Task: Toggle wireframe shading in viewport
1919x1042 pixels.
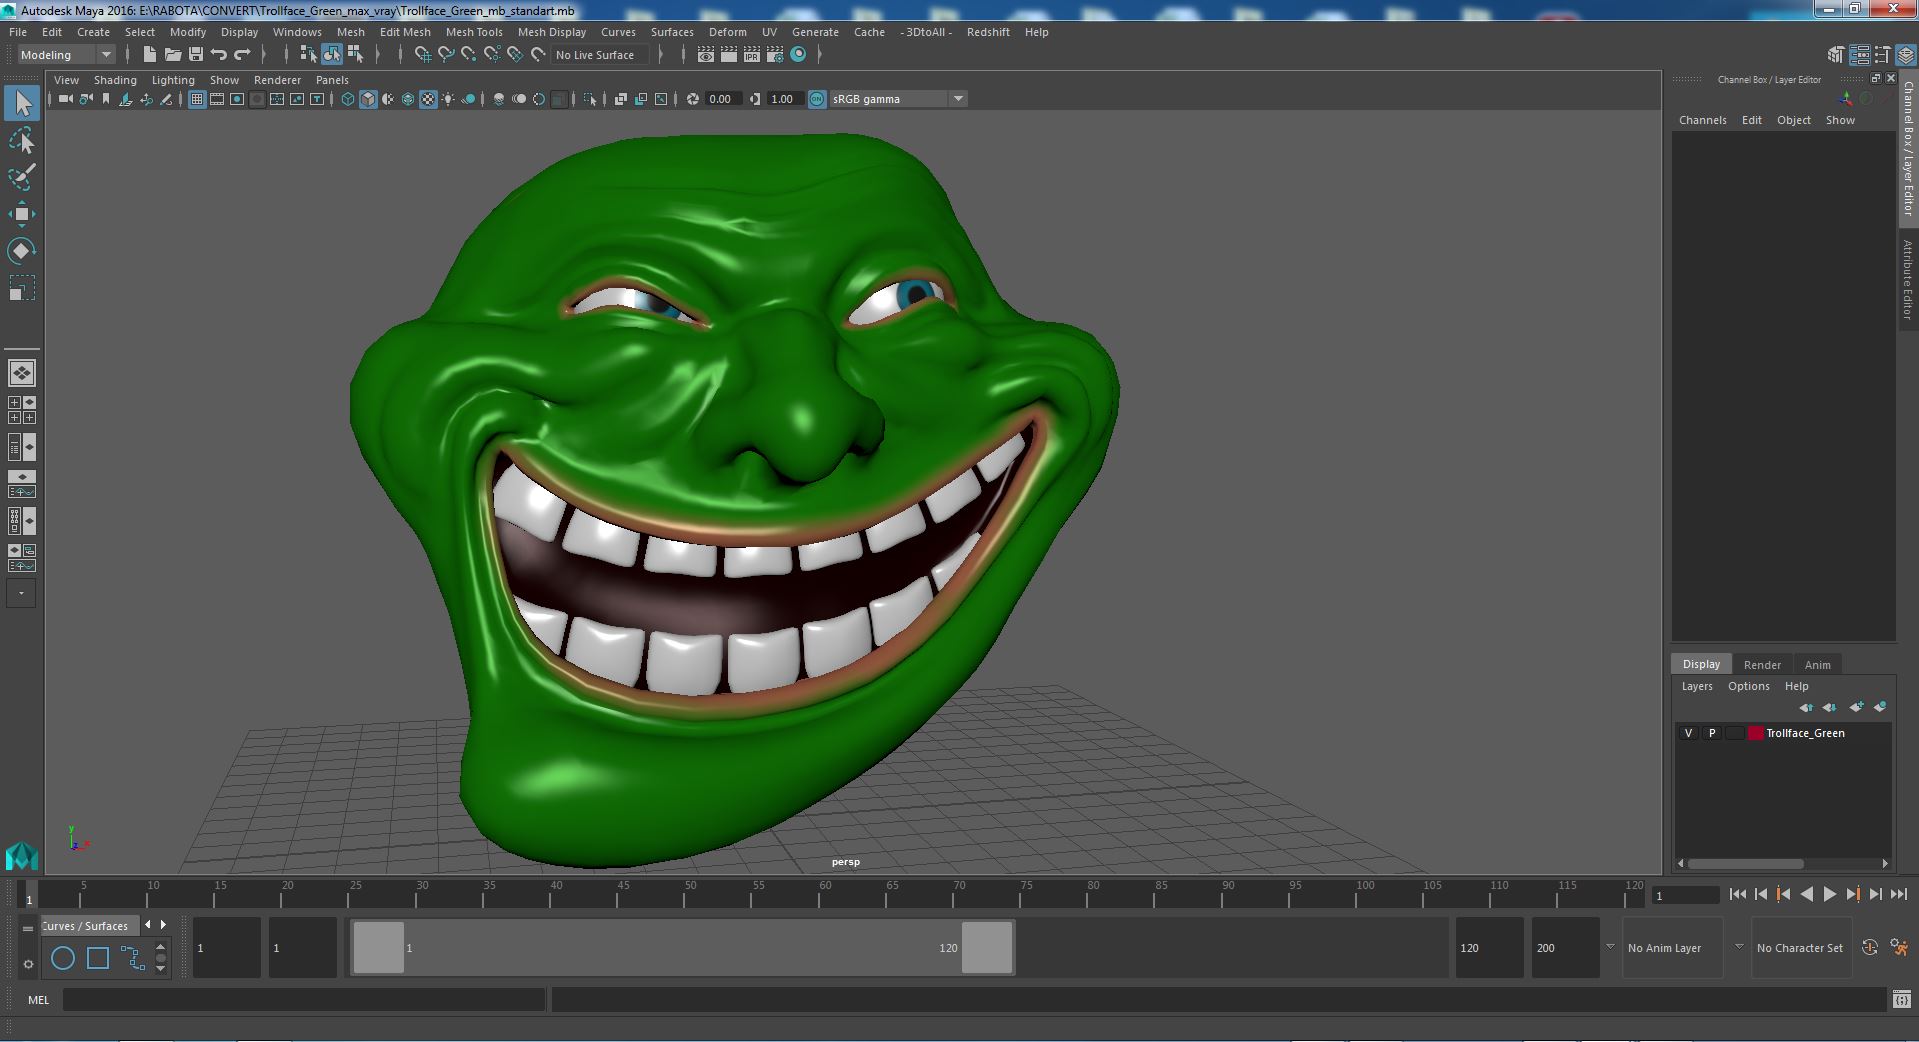Action: pos(347,99)
